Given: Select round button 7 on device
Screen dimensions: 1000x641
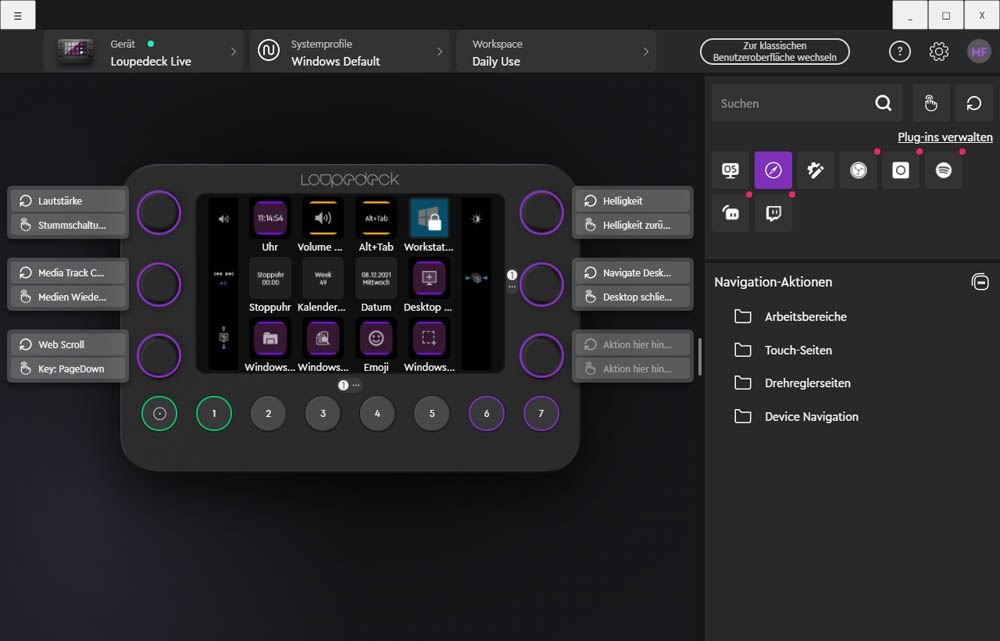Looking at the screenshot, I should click(541, 413).
